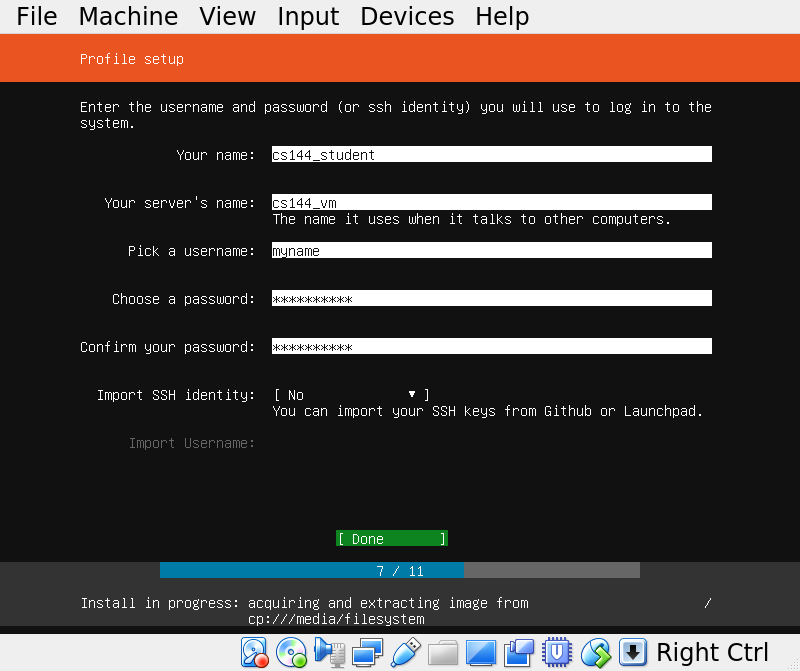This screenshot has width=800, height=671.
Task: Select the Confirm your password field
Action: [x=491, y=347]
